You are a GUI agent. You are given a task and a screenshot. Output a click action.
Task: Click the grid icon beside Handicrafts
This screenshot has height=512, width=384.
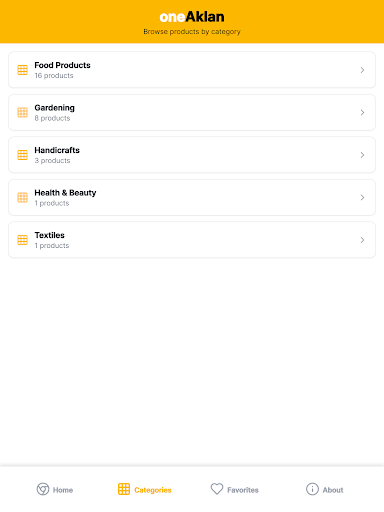pos(22,155)
